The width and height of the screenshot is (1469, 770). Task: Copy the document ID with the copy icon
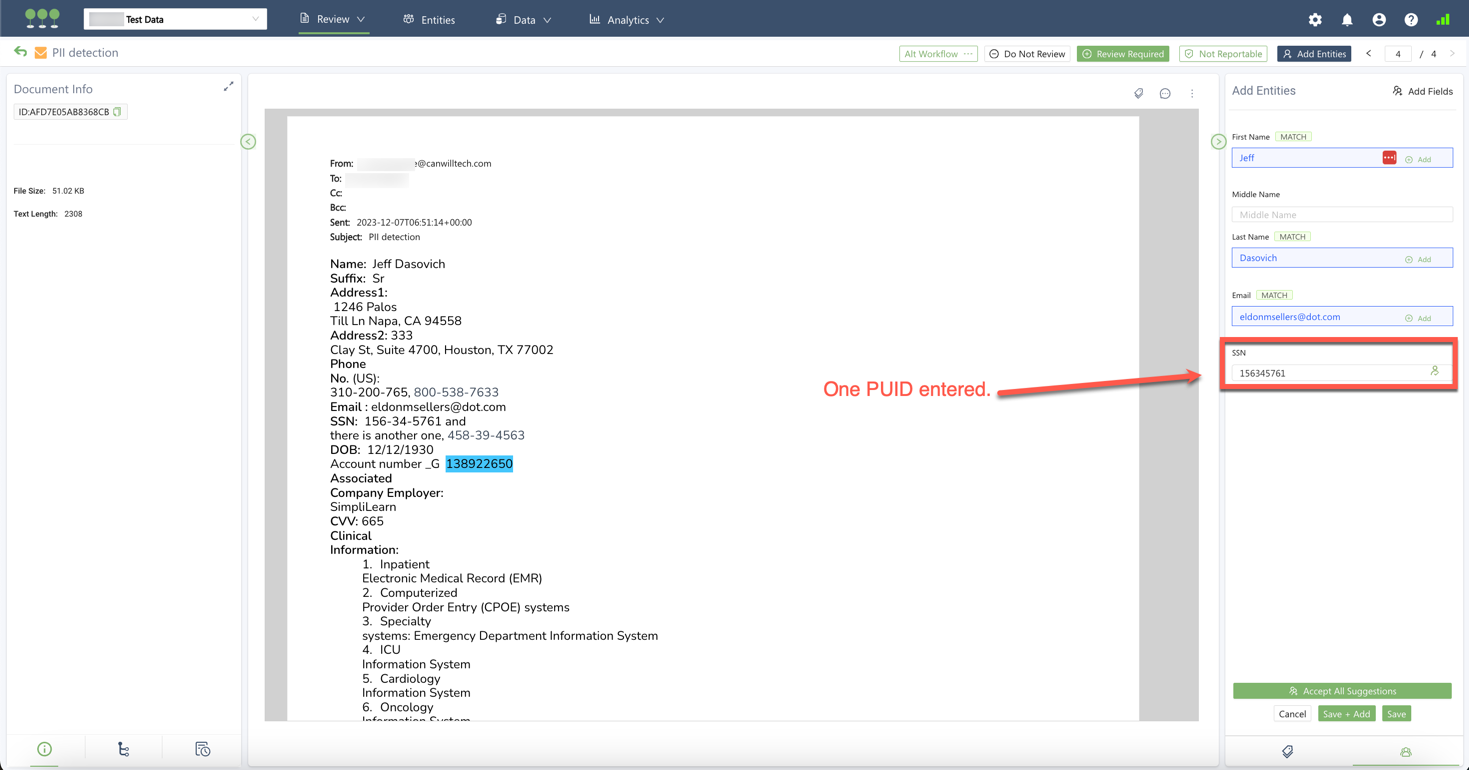pyautogui.click(x=118, y=112)
